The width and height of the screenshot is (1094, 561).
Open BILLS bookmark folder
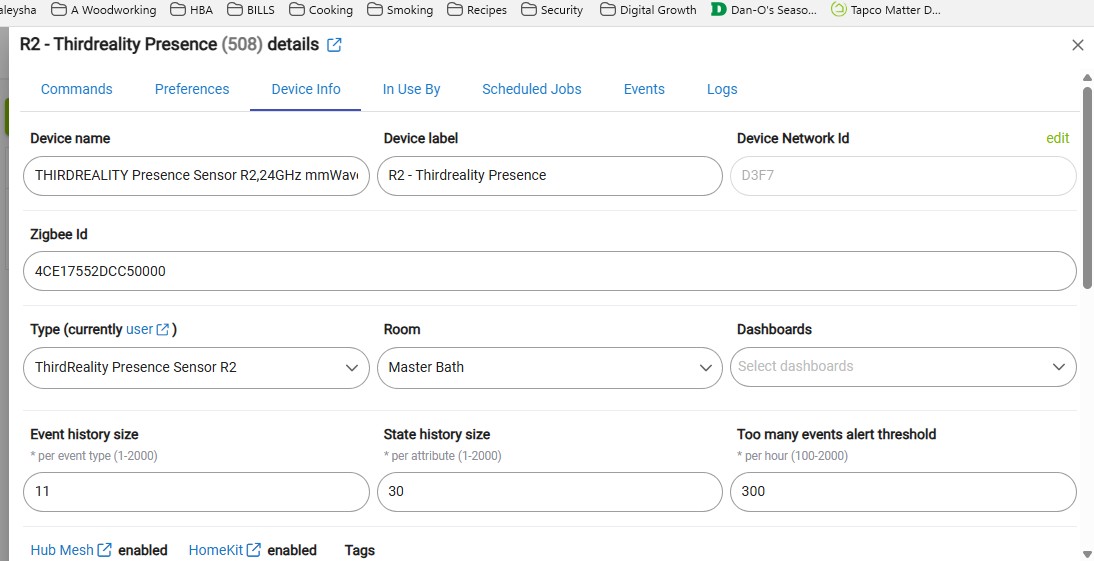[250, 10]
